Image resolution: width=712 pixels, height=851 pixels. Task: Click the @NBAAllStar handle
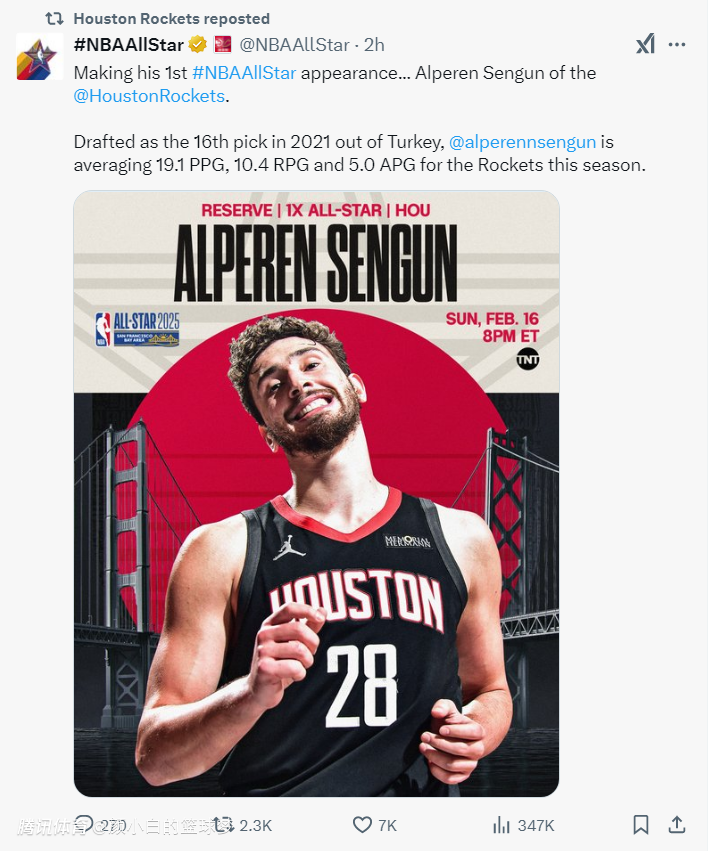coord(294,45)
